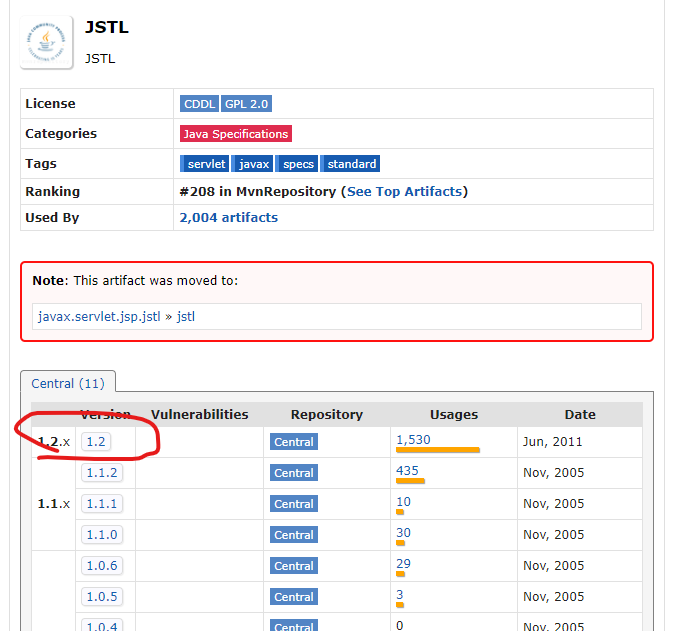Viewport: 674px width, 631px height.
Task: Open version 1.0.5
Action: point(102,596)
